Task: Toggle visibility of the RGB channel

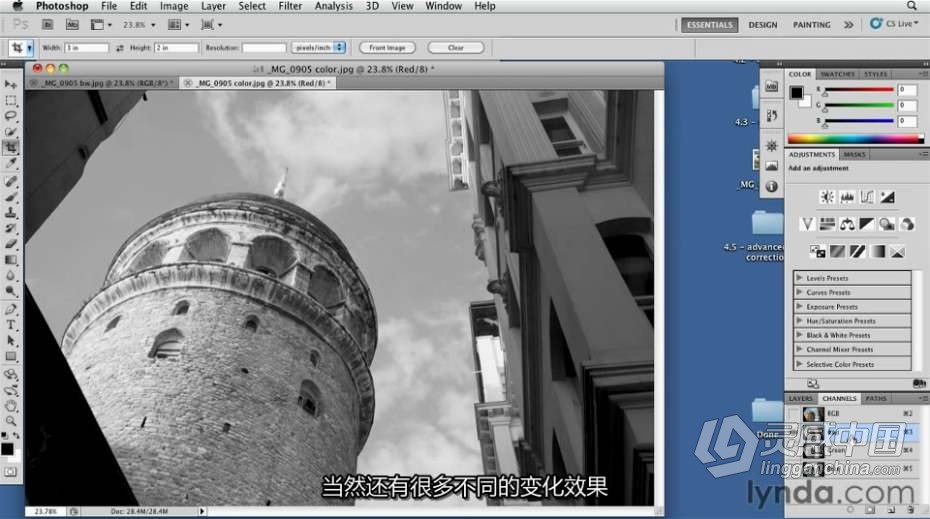Action: pyautogui.click(x=794, y=413)
